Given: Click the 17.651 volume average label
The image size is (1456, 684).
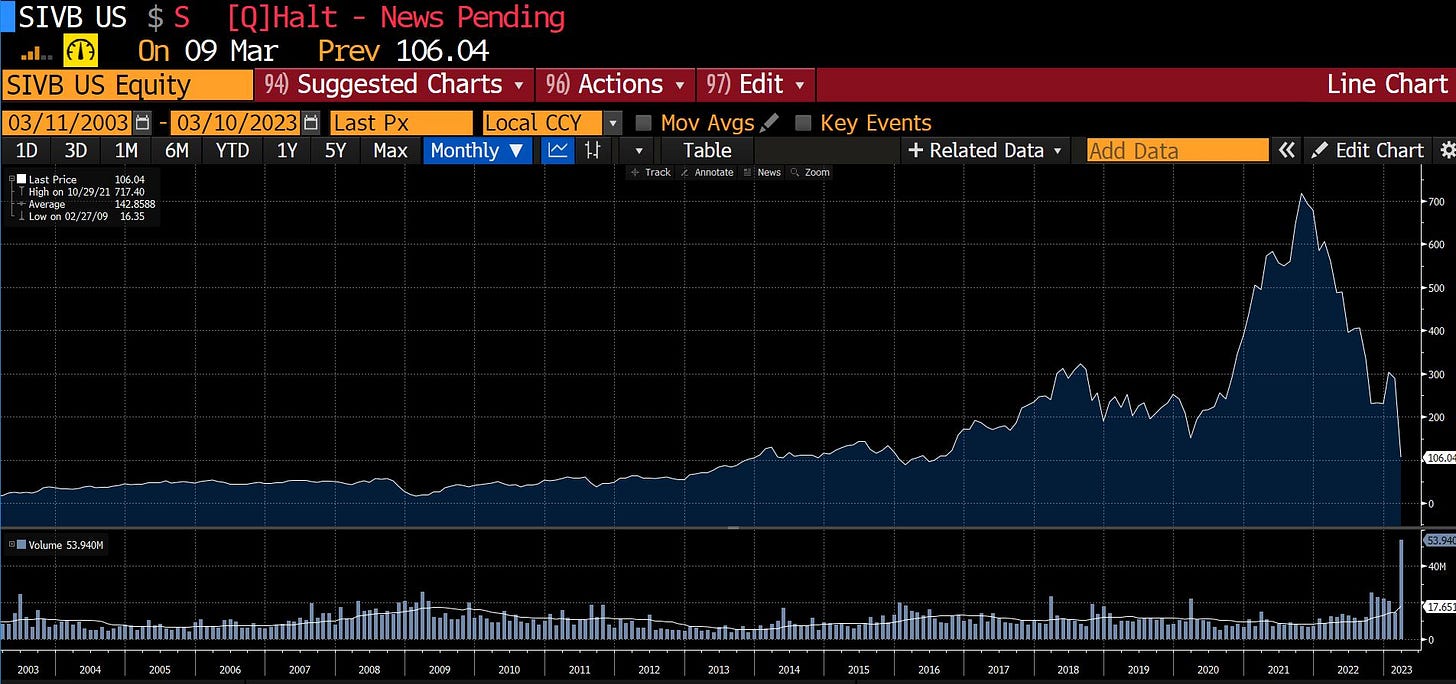Looking at the screenshot, I should [x=1439, y=606].
